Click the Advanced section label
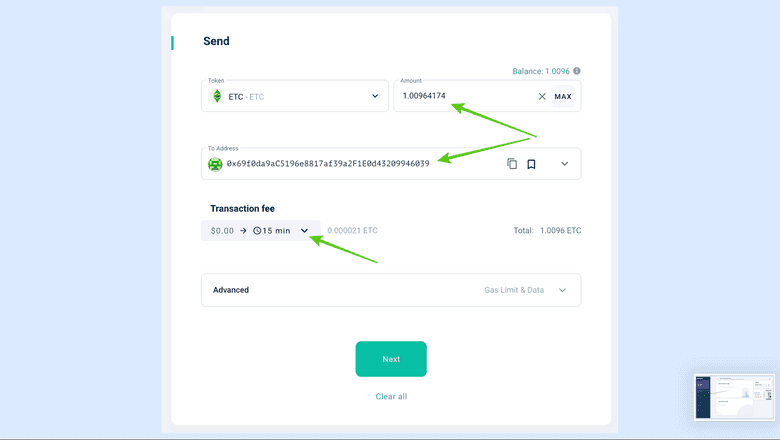 point(231,290)
